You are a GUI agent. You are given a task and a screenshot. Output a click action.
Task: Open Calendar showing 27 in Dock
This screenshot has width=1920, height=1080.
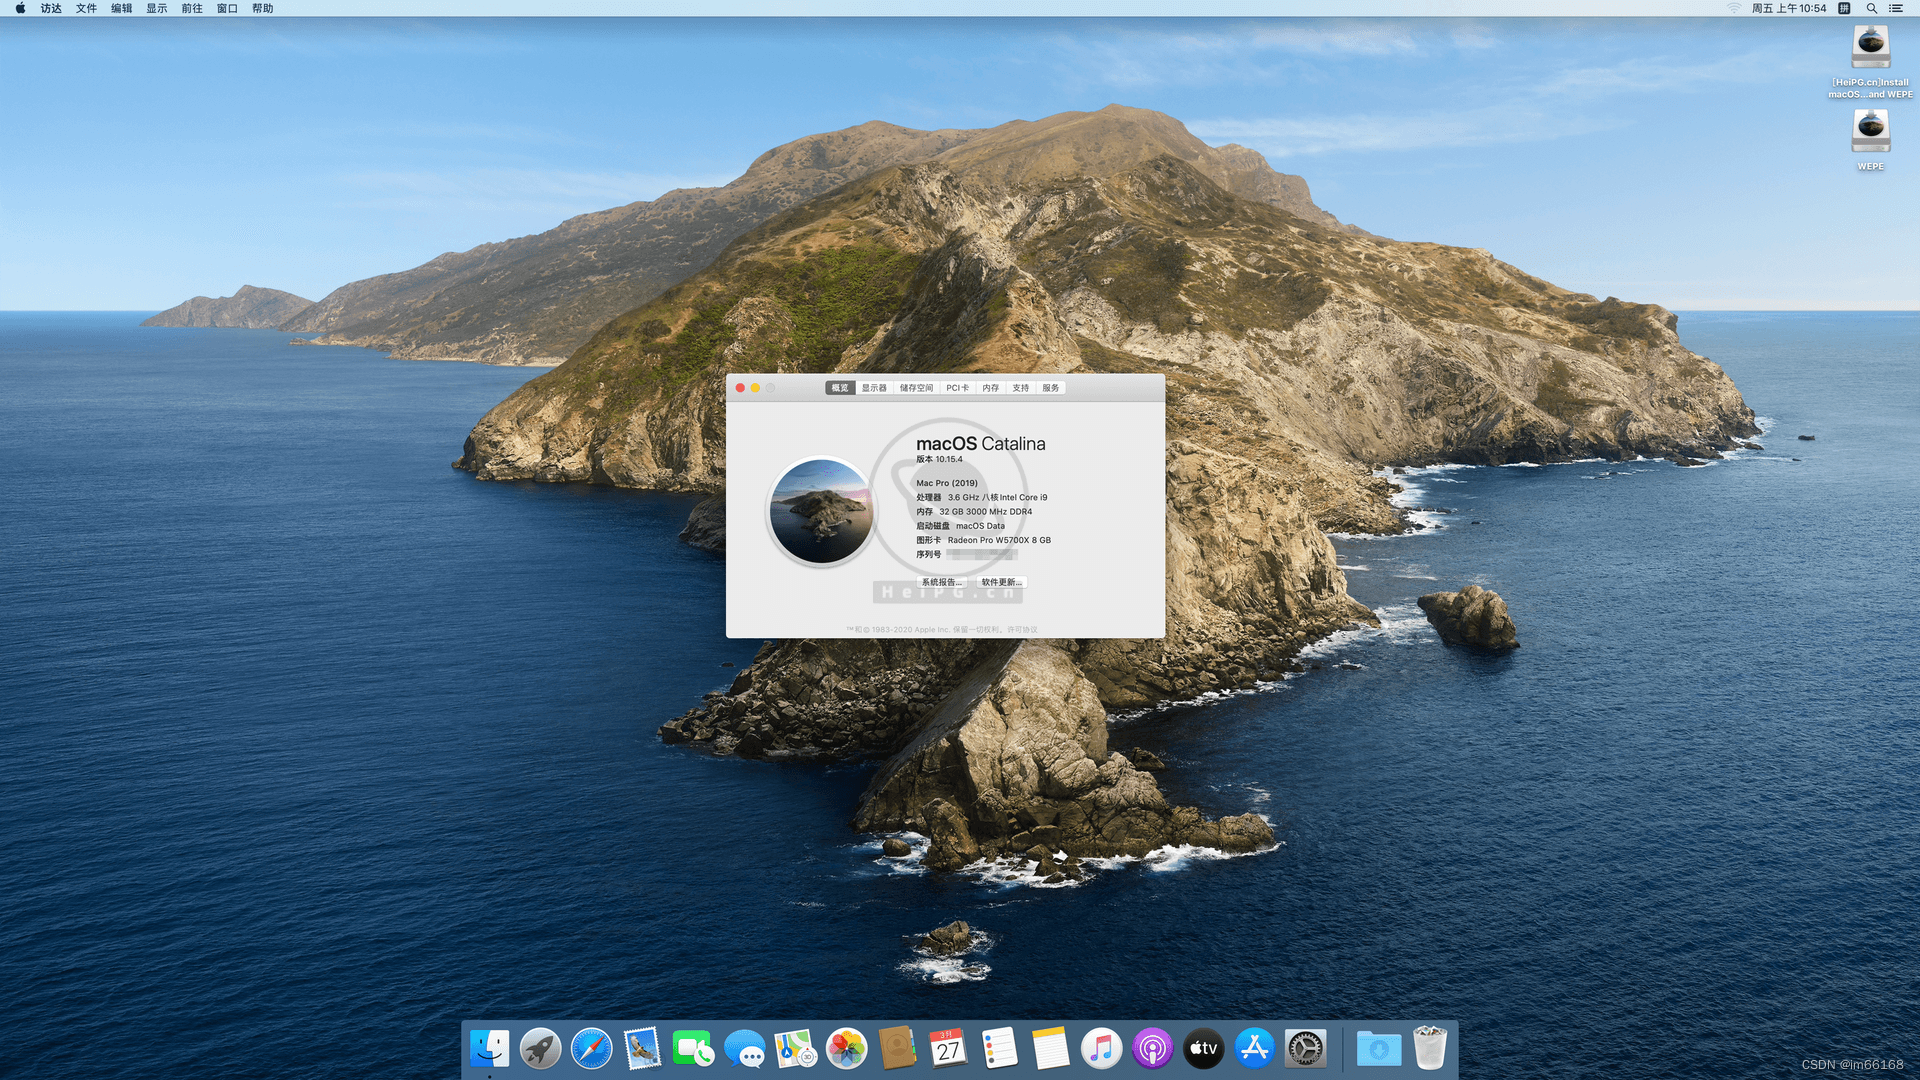coord(948,1049)
